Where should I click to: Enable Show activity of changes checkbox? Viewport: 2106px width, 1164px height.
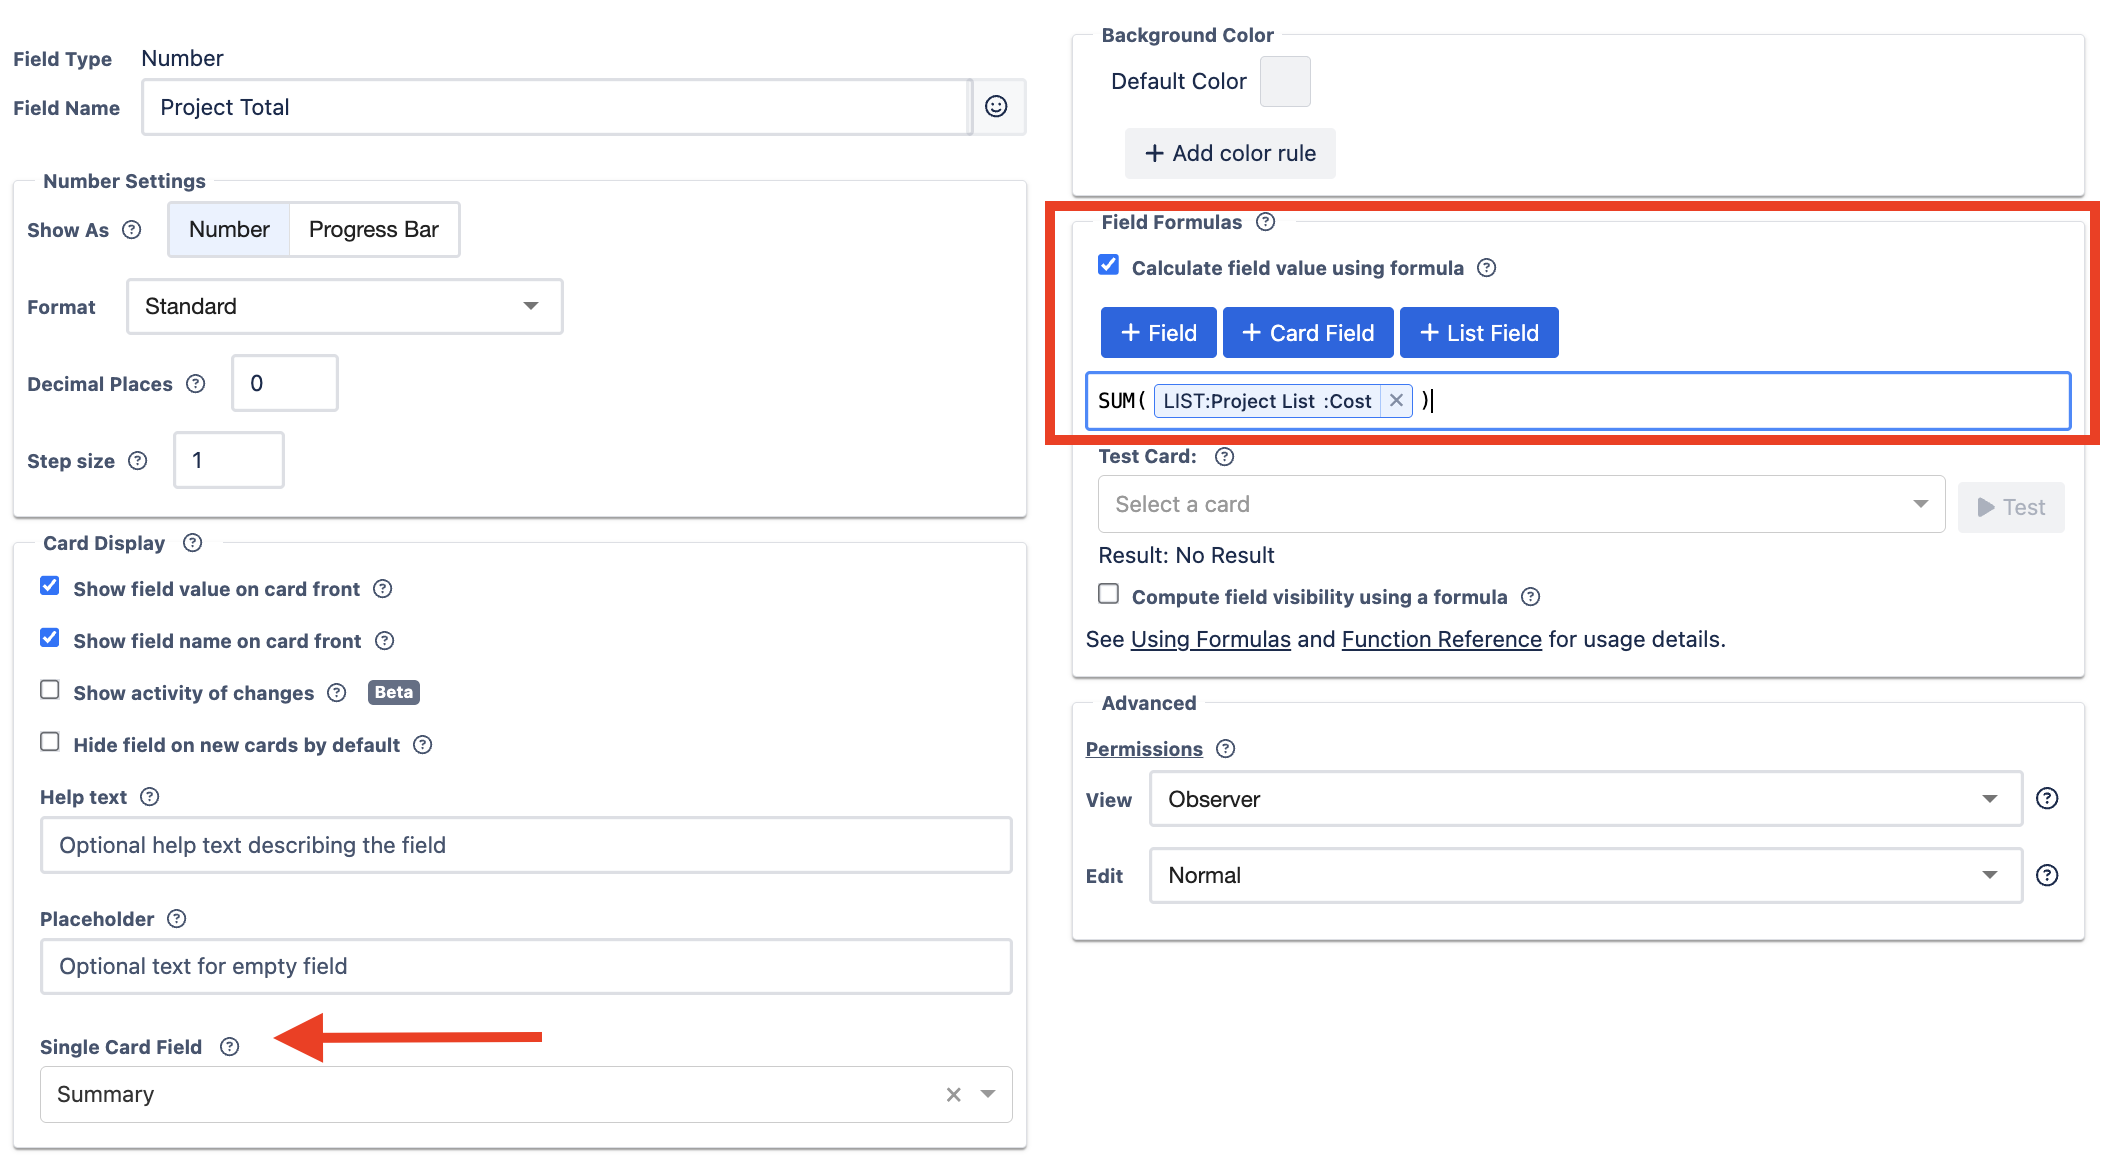click(50, 691)
